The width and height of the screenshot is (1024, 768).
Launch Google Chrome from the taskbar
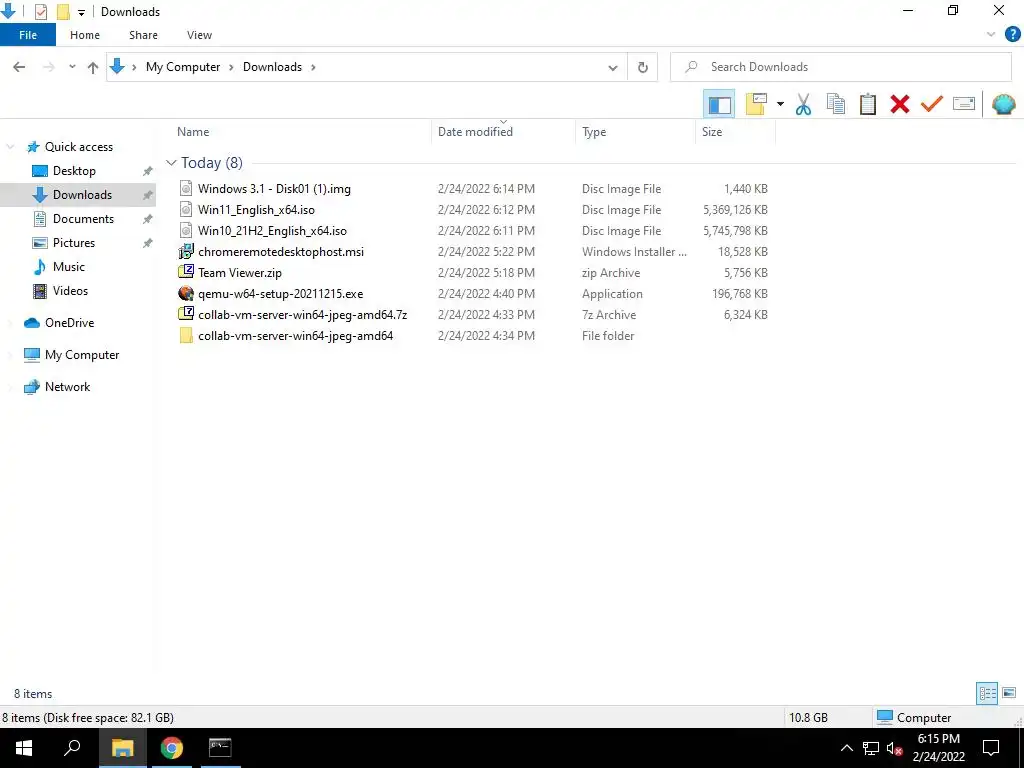point(171,748)
